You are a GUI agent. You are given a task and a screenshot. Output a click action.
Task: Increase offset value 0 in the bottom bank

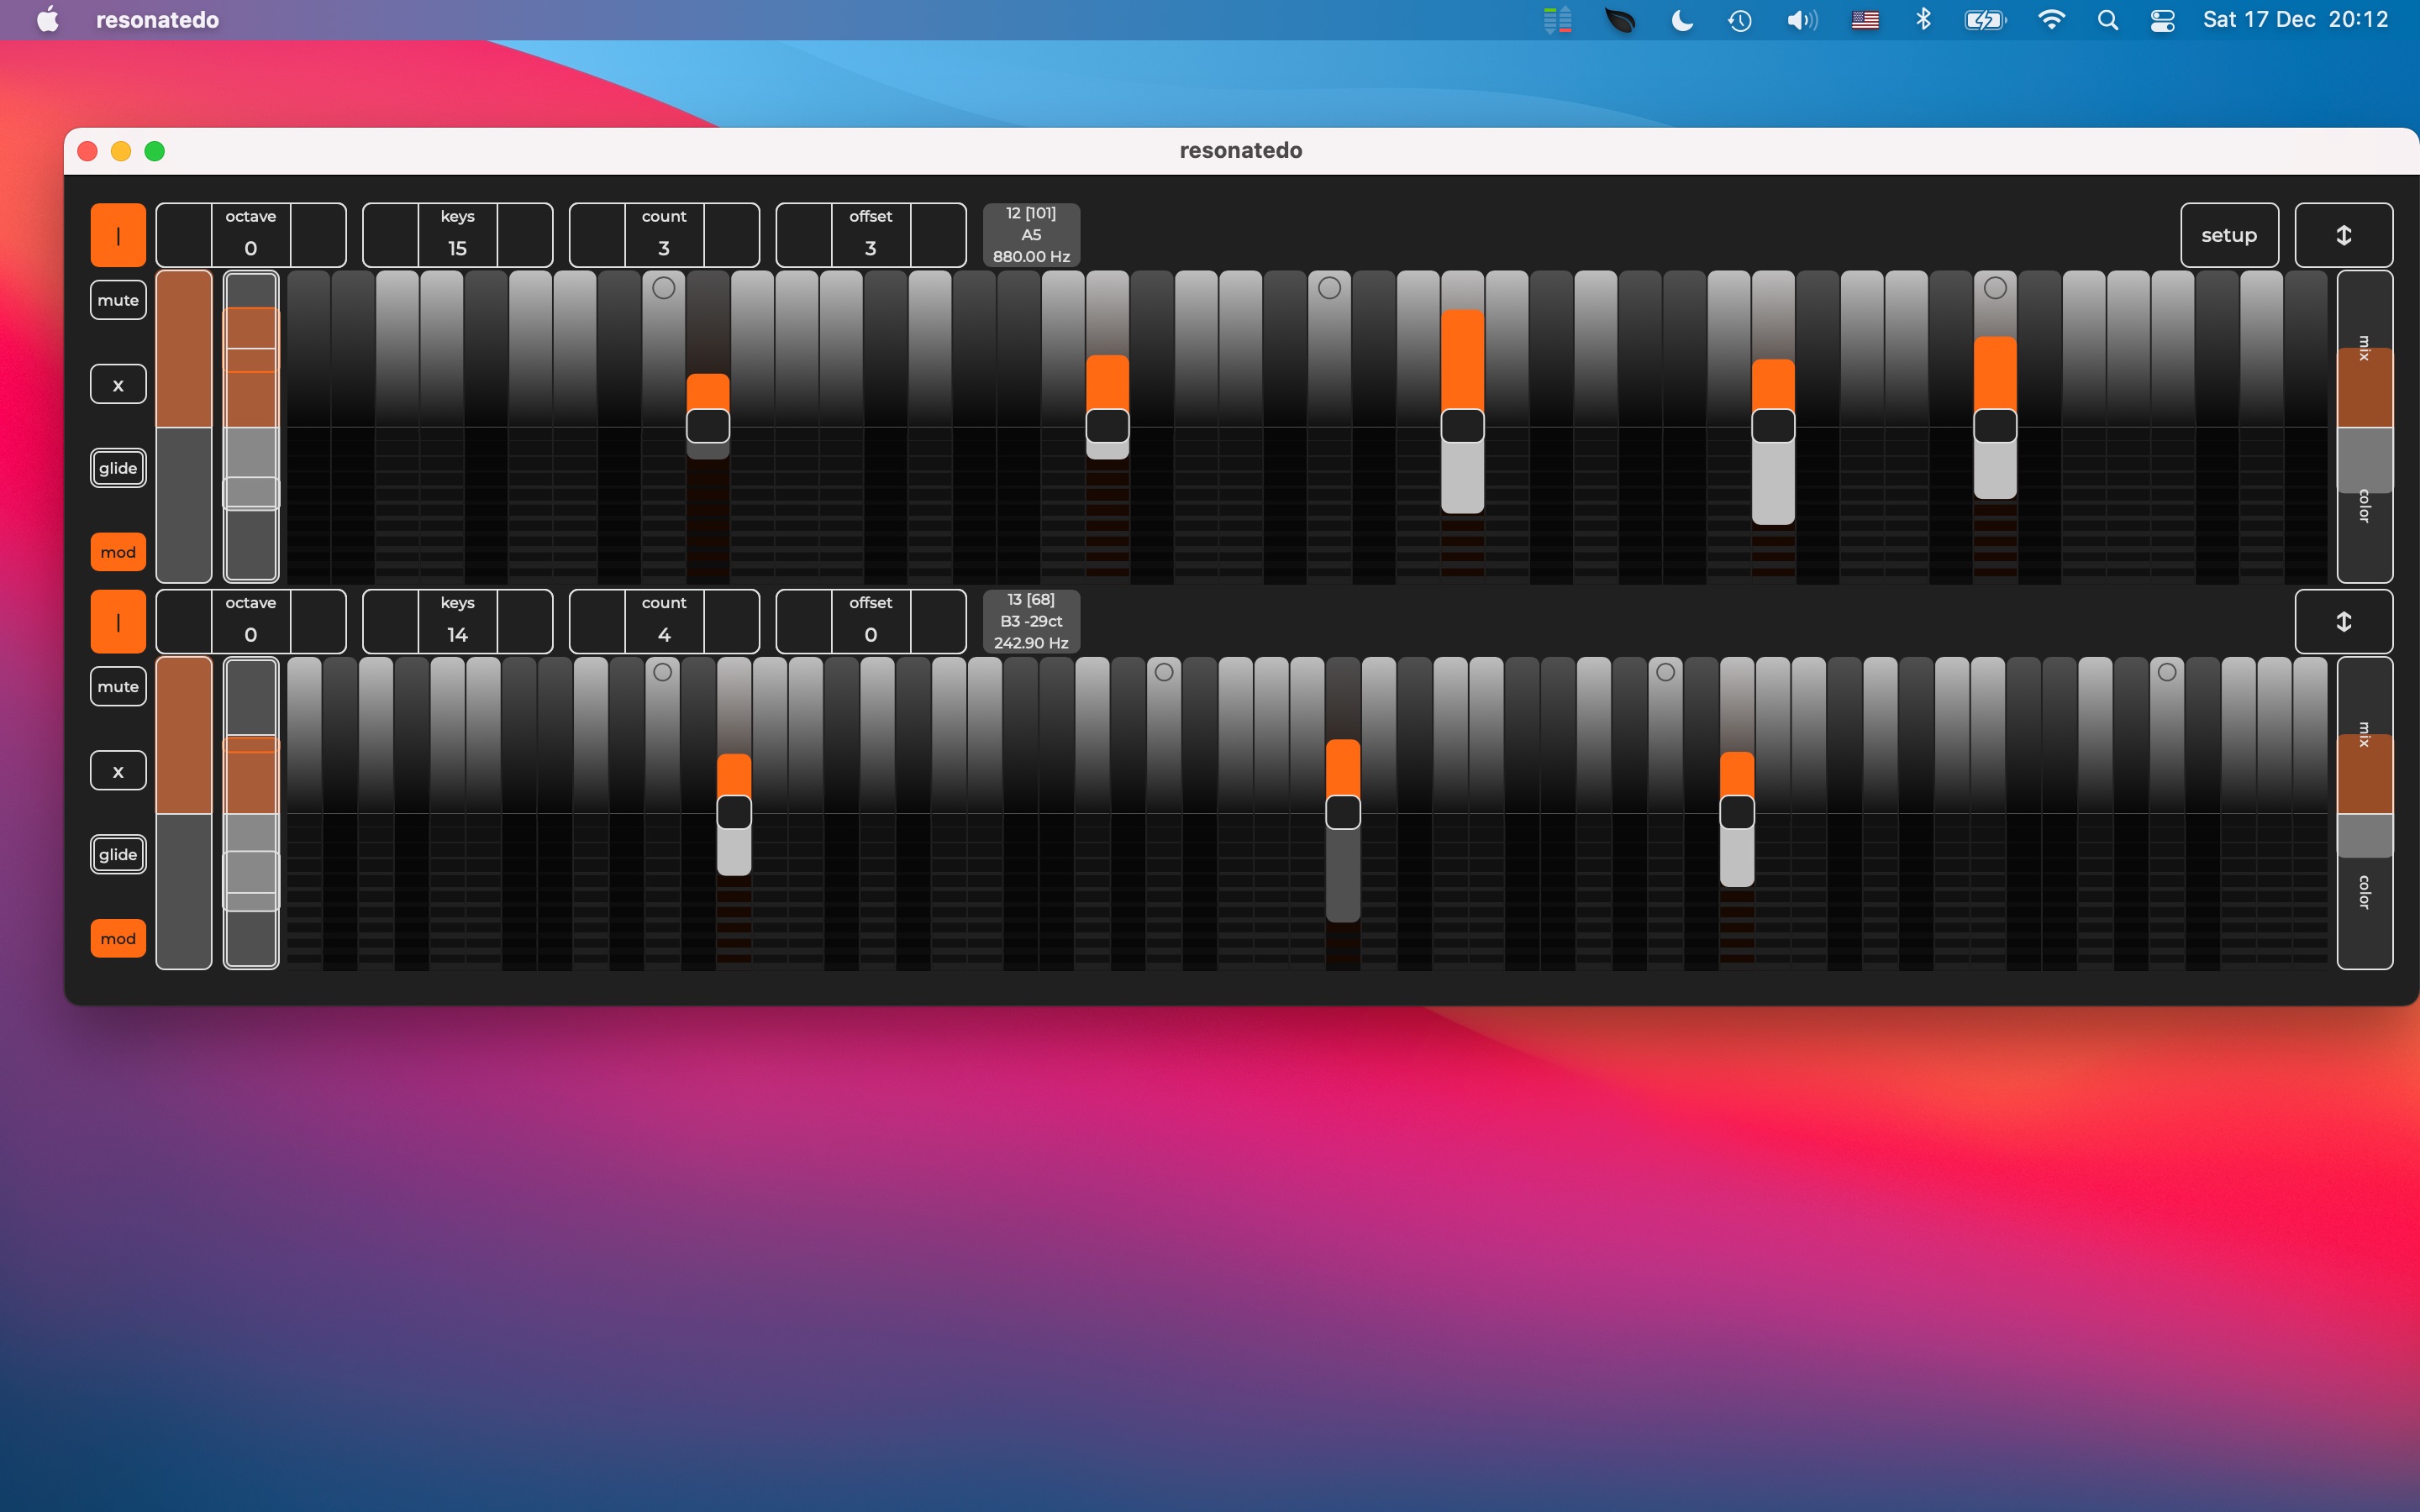point(938,622)
